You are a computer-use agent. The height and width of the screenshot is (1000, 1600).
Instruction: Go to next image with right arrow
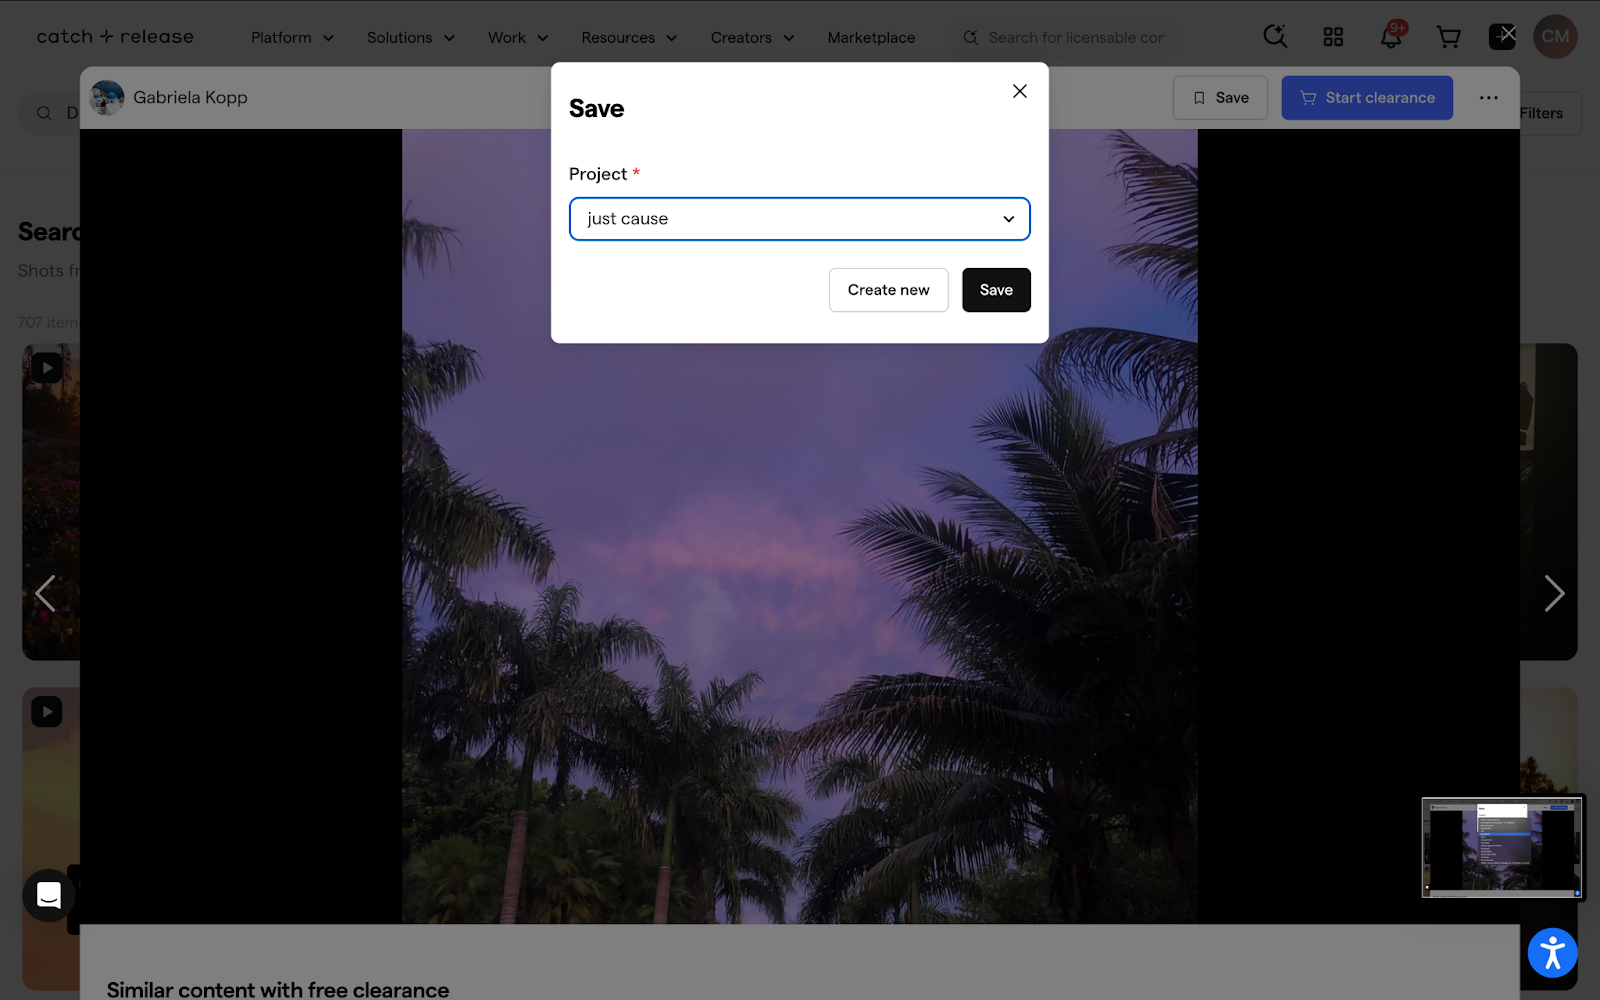[x=1553, y=594]
